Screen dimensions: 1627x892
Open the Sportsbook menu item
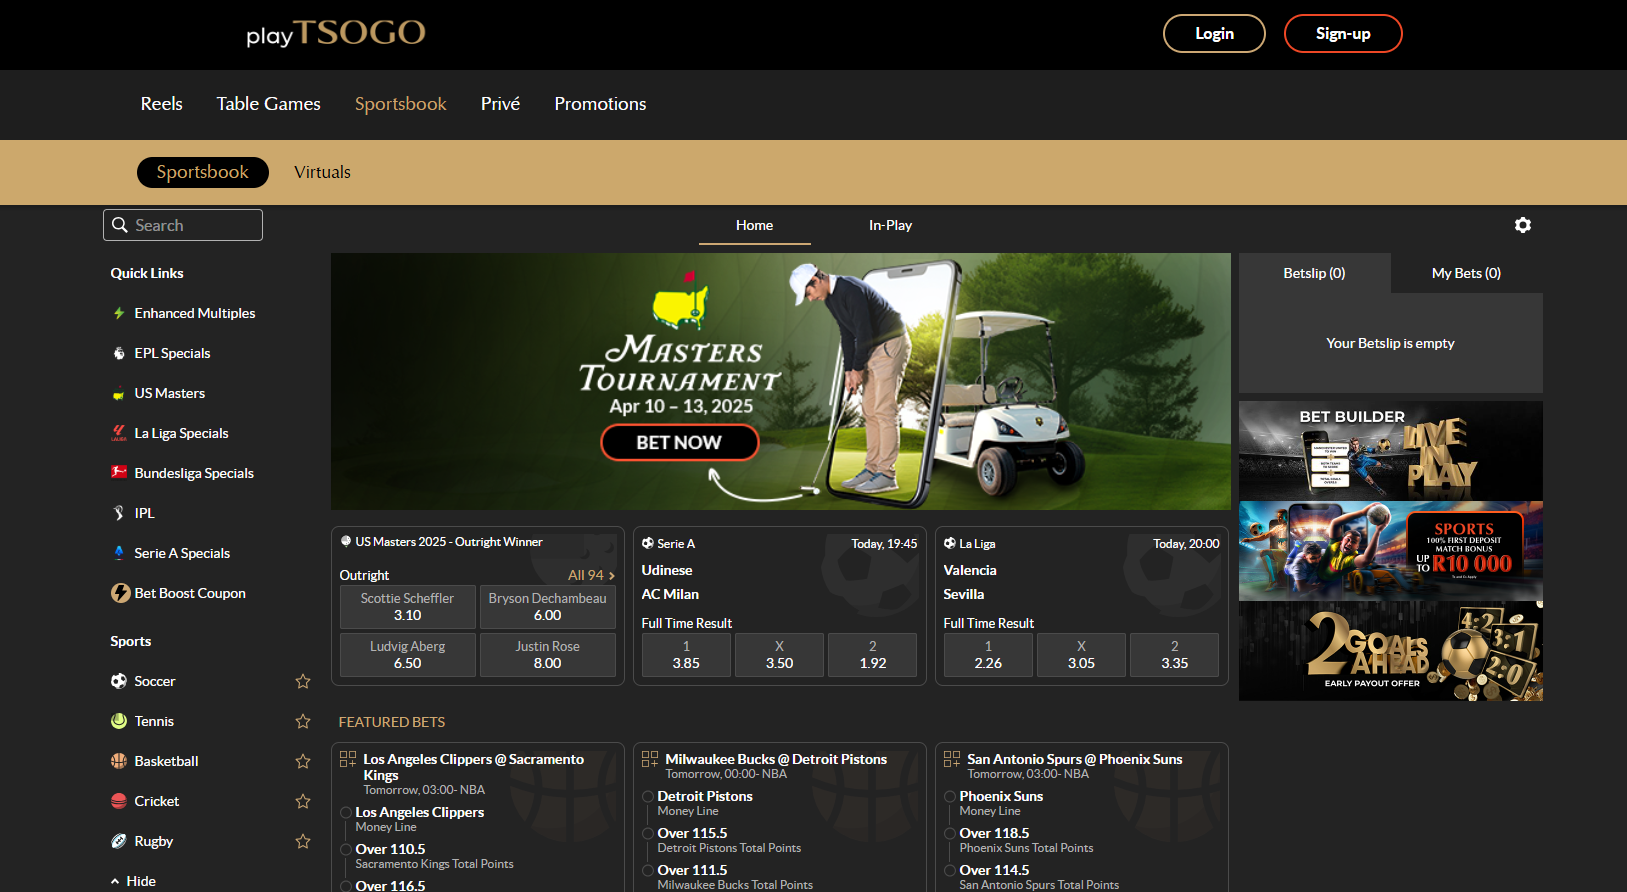click(x=401, y=104)
